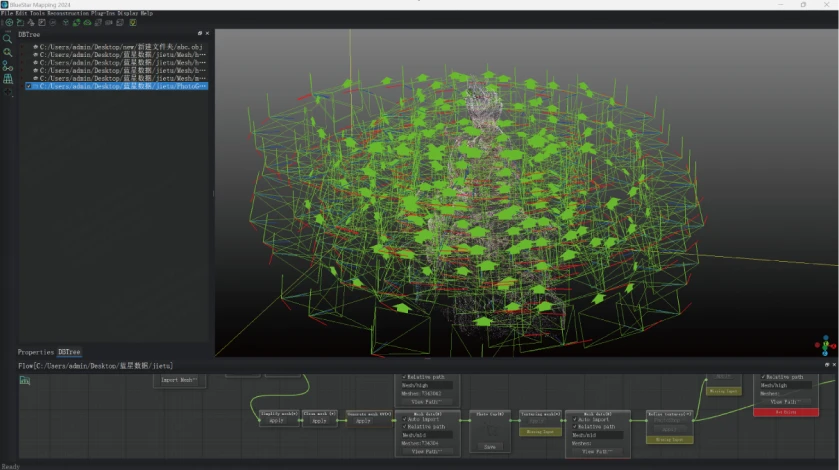Image resolution: width=839 pixels, height=470 pixels.
Task: Toggle checkbox of the highlighted PhotoG tree item
Action: pyautogui.click(x=29, y=87)
